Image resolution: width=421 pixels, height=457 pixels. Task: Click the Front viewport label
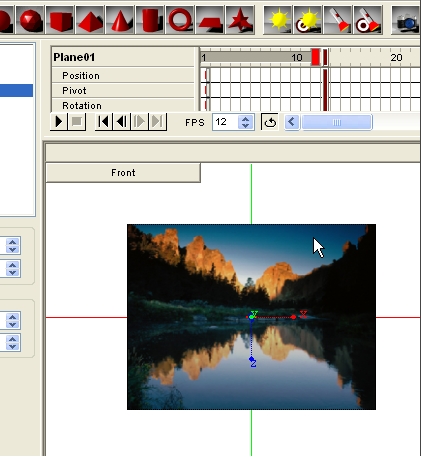123,173
